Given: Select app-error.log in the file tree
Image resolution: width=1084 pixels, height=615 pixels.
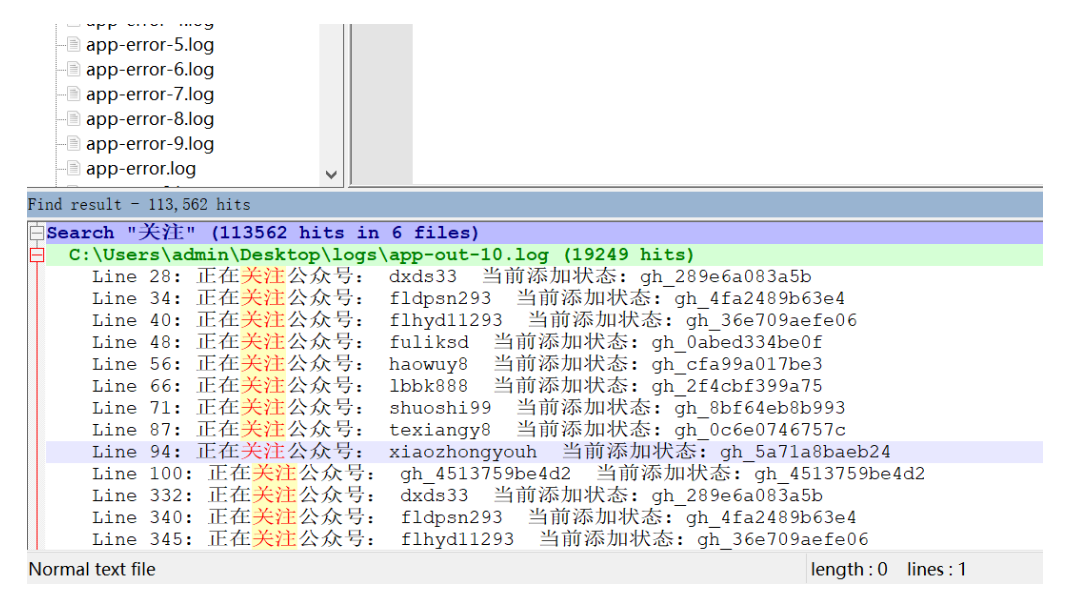Looking at the screenshot, I should (x=140, y=168).
